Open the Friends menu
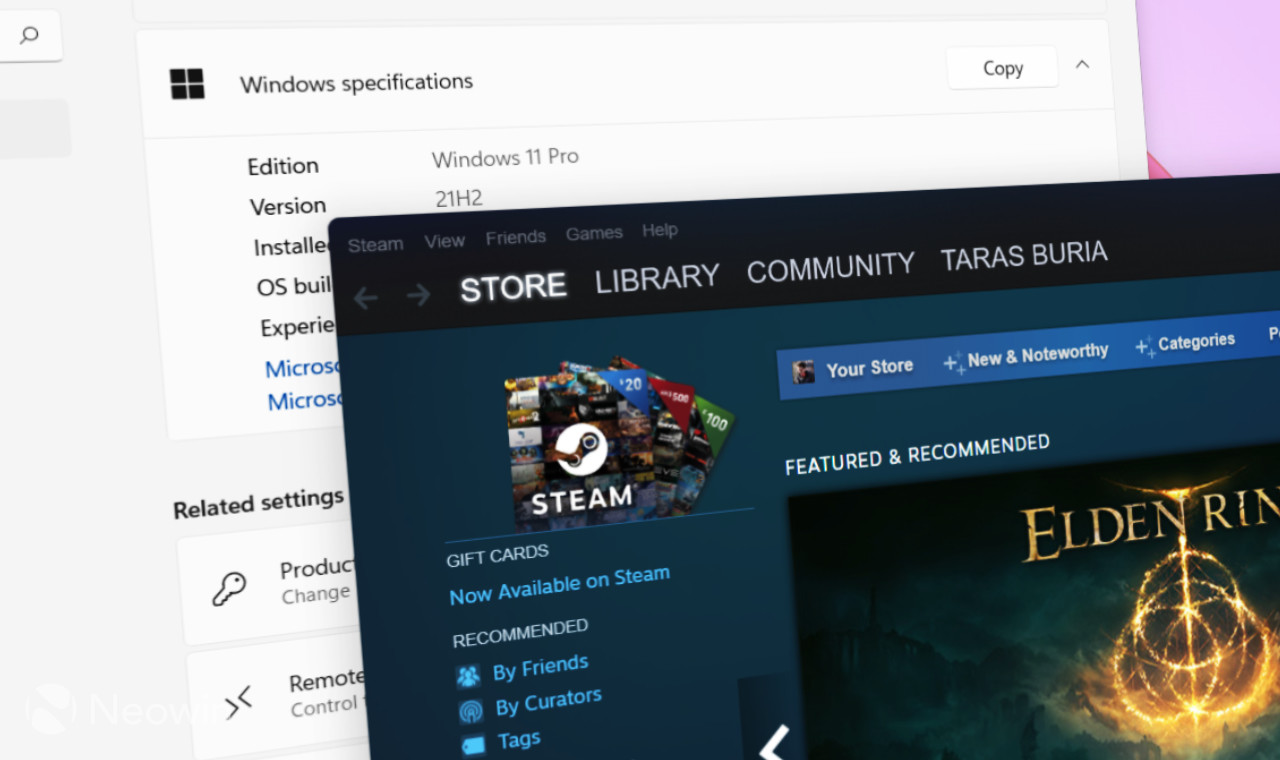 pyautogui.click(x=516, y=237)
